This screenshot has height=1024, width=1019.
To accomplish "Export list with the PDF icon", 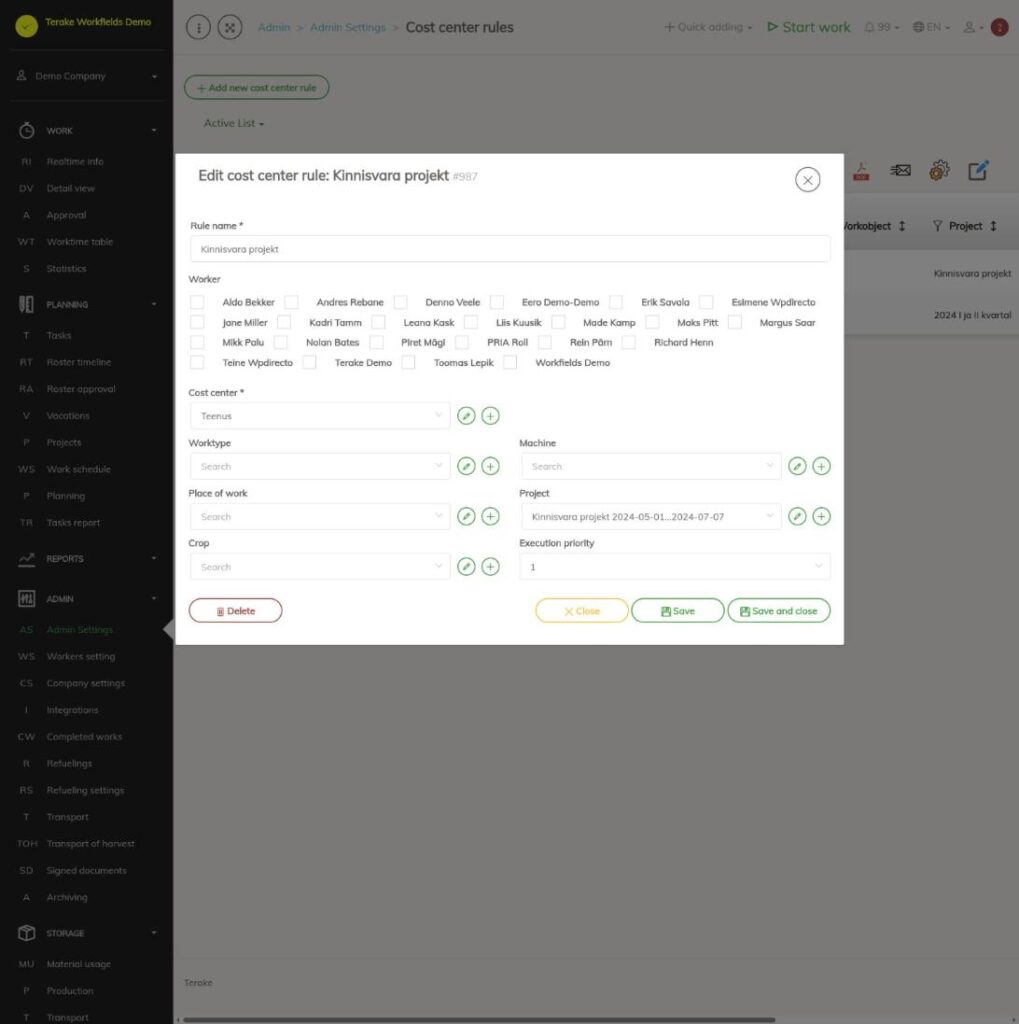I will (861, 171).
